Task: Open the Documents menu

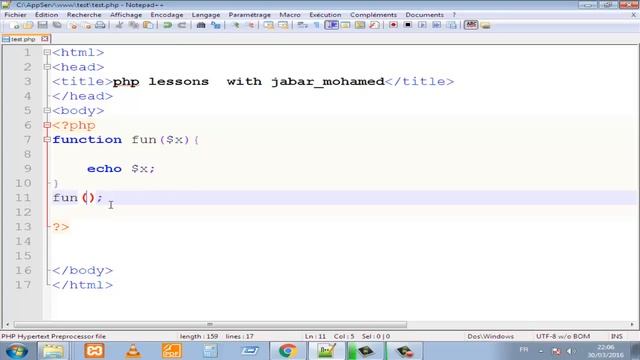Action: tap(424, 15)
